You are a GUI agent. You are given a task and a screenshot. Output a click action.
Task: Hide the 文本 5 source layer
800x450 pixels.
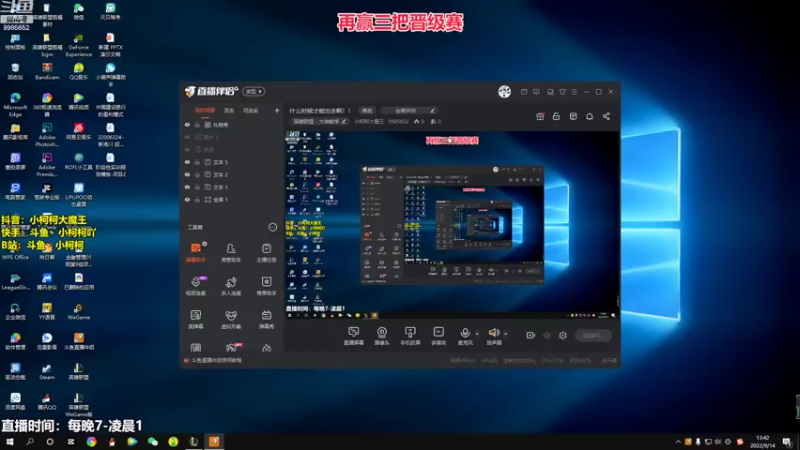pos(187,162)
